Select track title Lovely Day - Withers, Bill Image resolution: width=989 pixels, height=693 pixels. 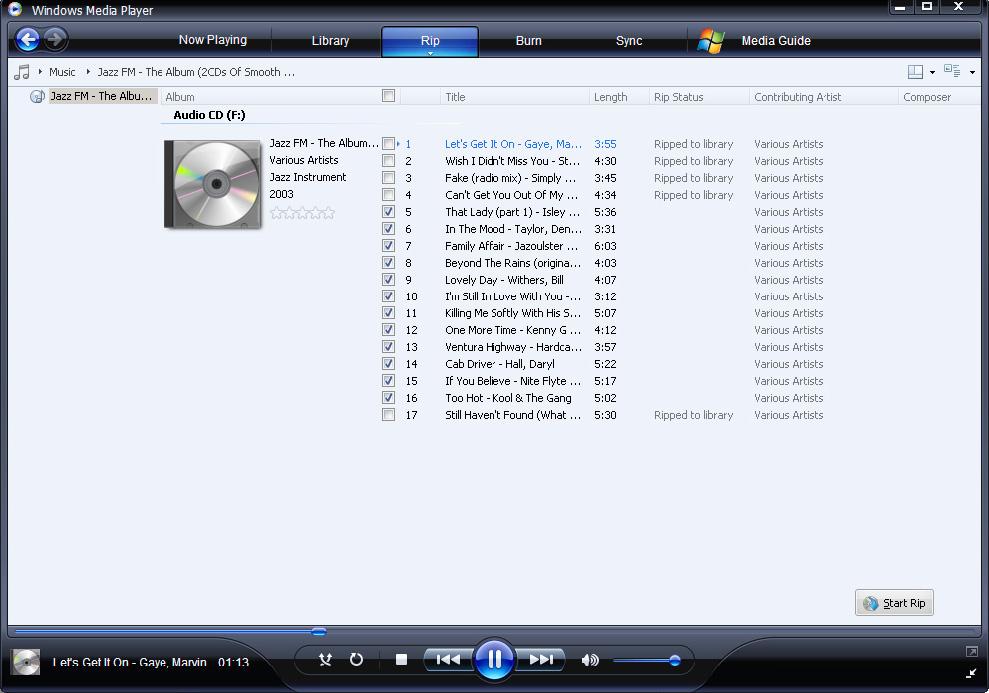click(504, 279)
